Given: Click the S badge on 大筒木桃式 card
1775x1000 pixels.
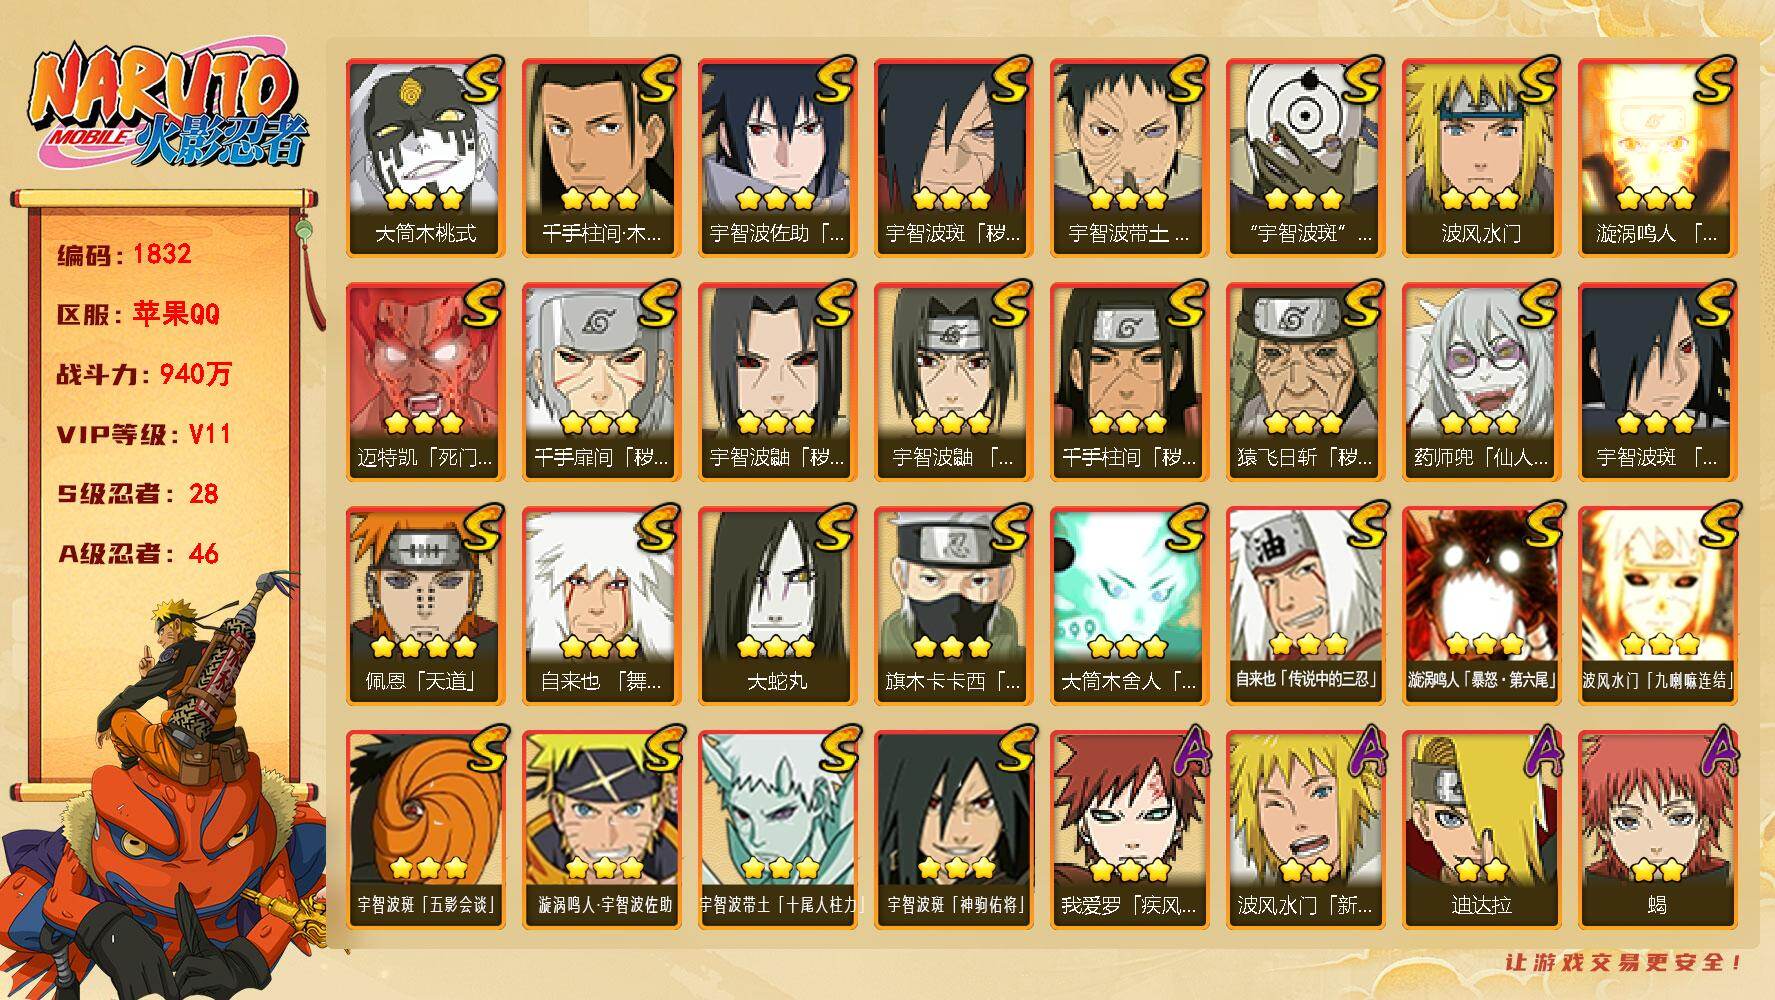Looking at the screenshot, I should (x=482, y=80).
